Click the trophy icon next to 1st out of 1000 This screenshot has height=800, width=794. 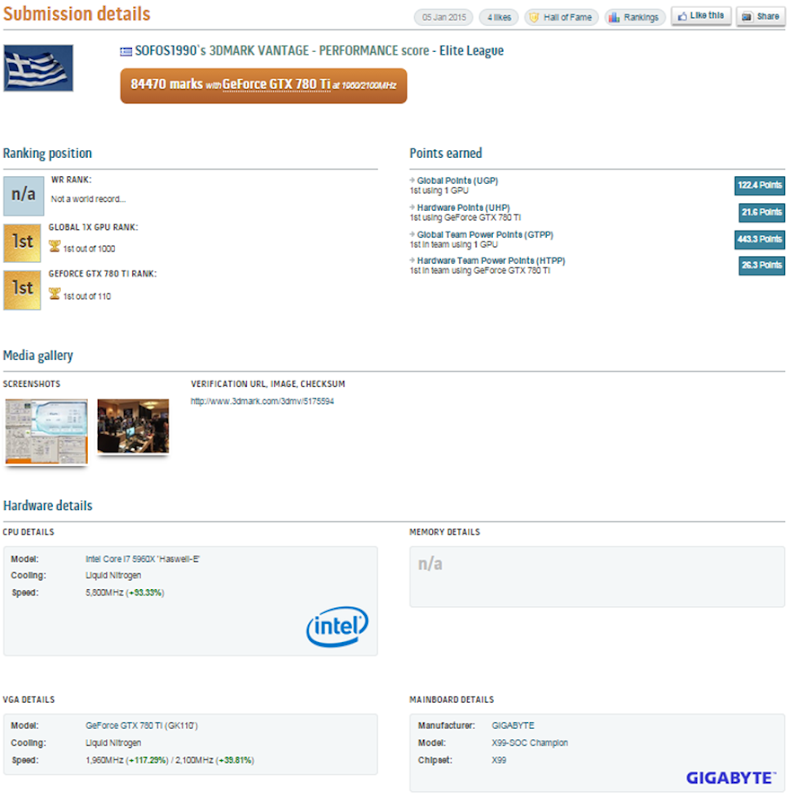pyautogui.click(x=55, y=246)
